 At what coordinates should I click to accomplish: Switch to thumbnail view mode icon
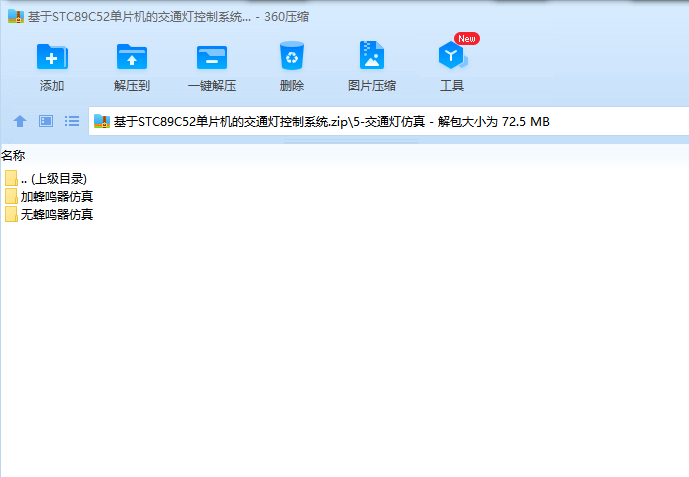tap(46, 121)
